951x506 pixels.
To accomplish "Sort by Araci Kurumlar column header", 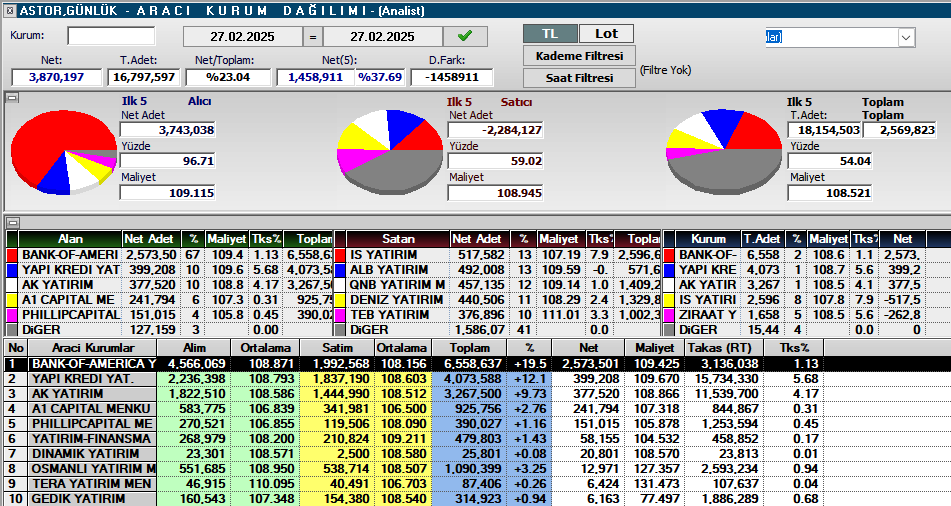I will pos(93,348).
